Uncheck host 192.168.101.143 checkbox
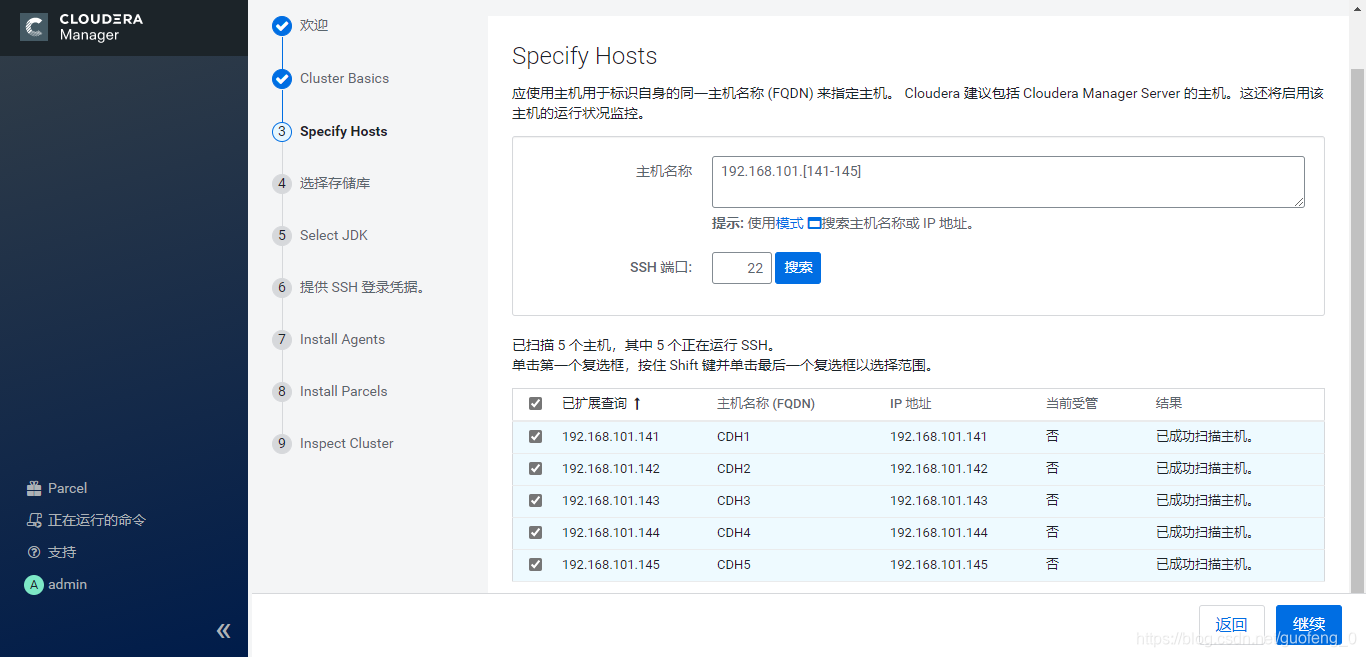Image resolution: width=1366 pixels, height=657 pixels. point(535,500)
